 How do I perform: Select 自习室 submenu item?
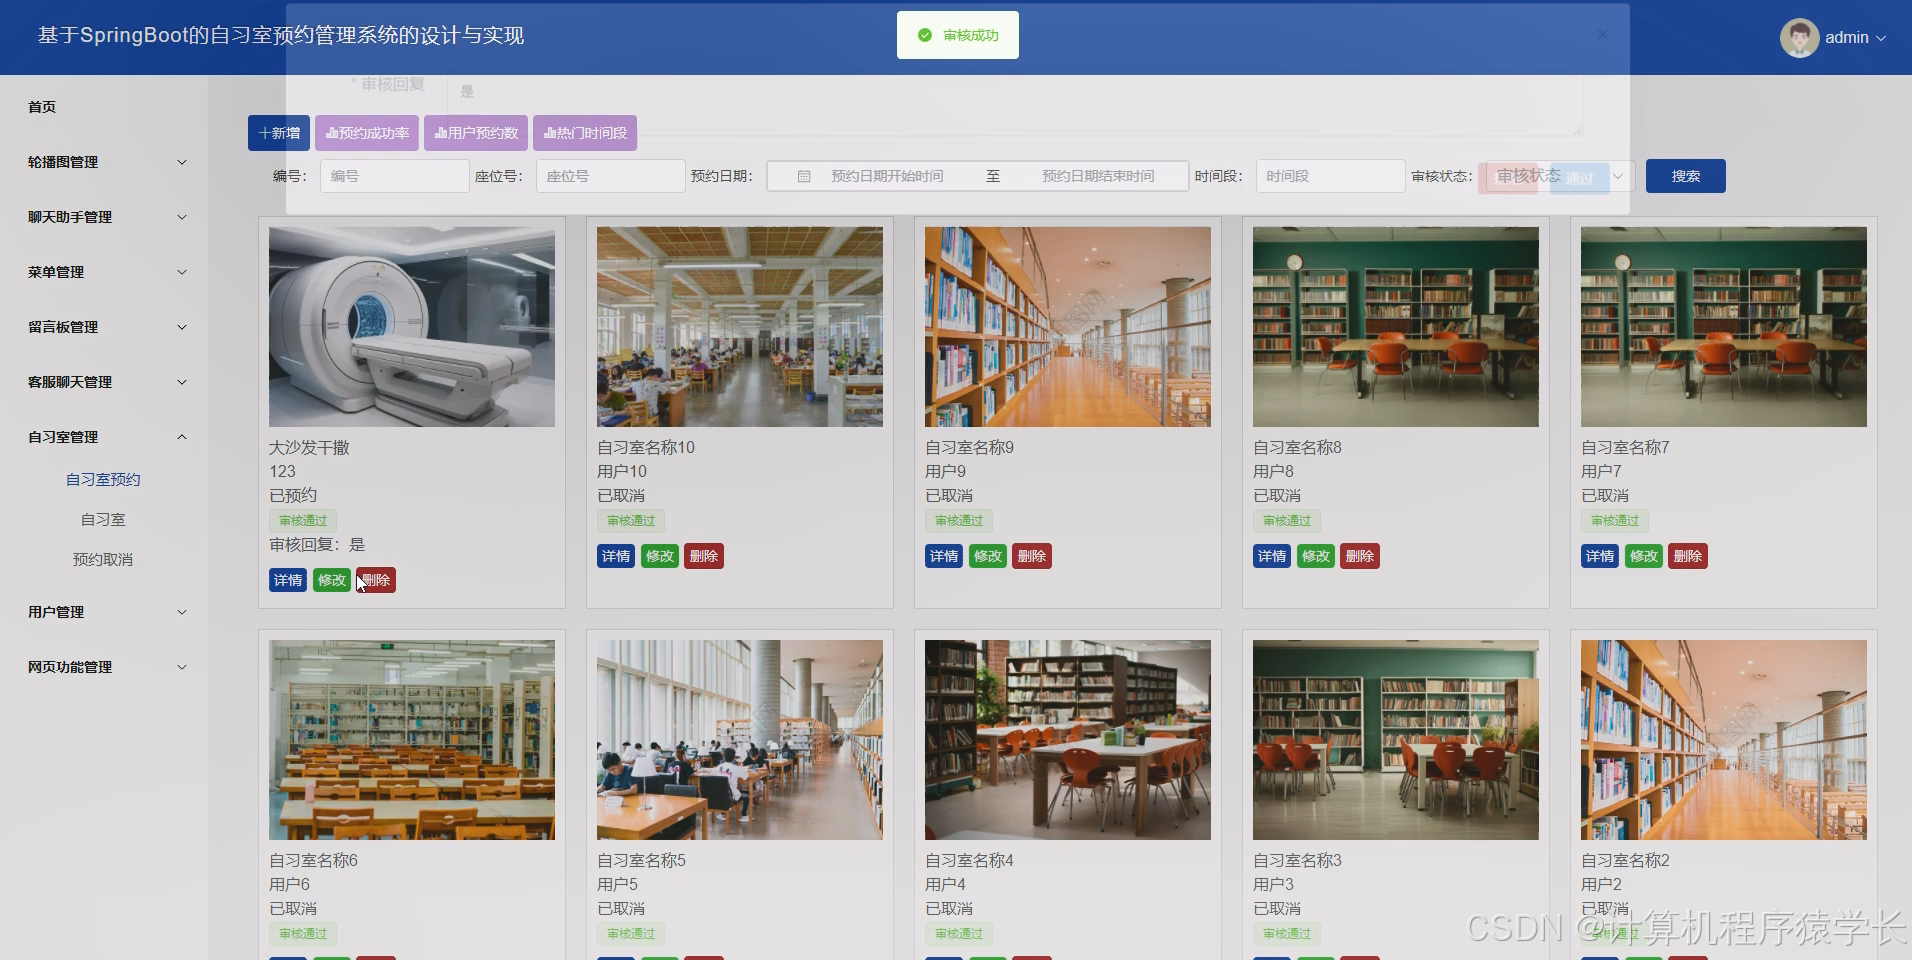[103, 520]
